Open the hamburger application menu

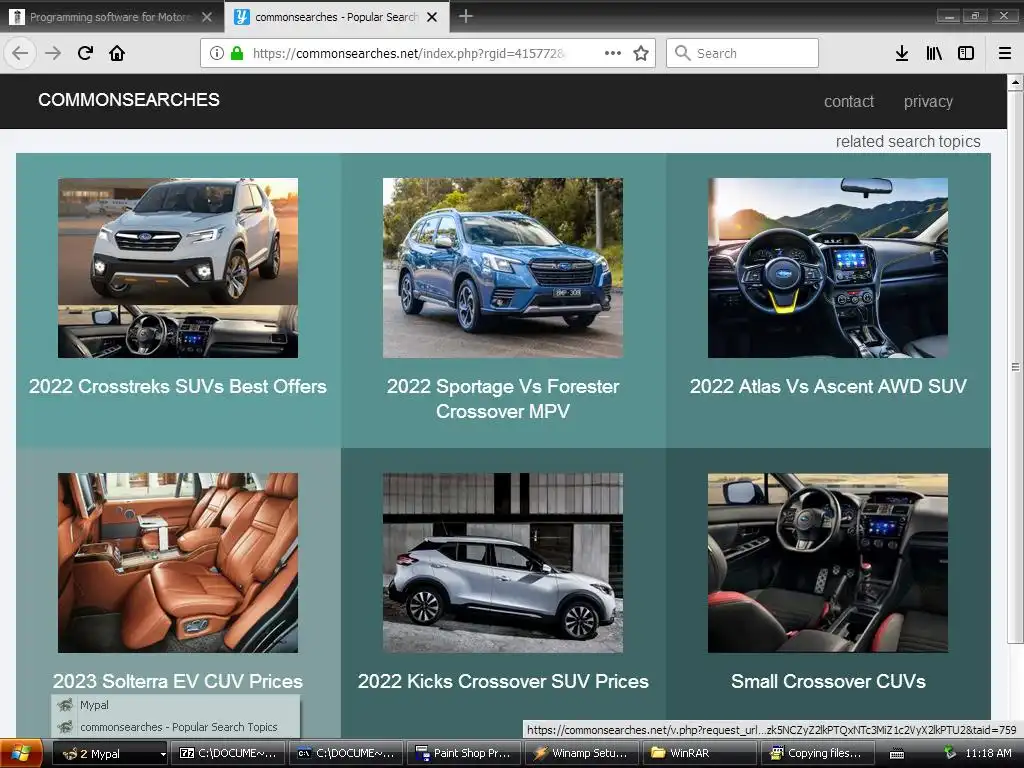1005,53
